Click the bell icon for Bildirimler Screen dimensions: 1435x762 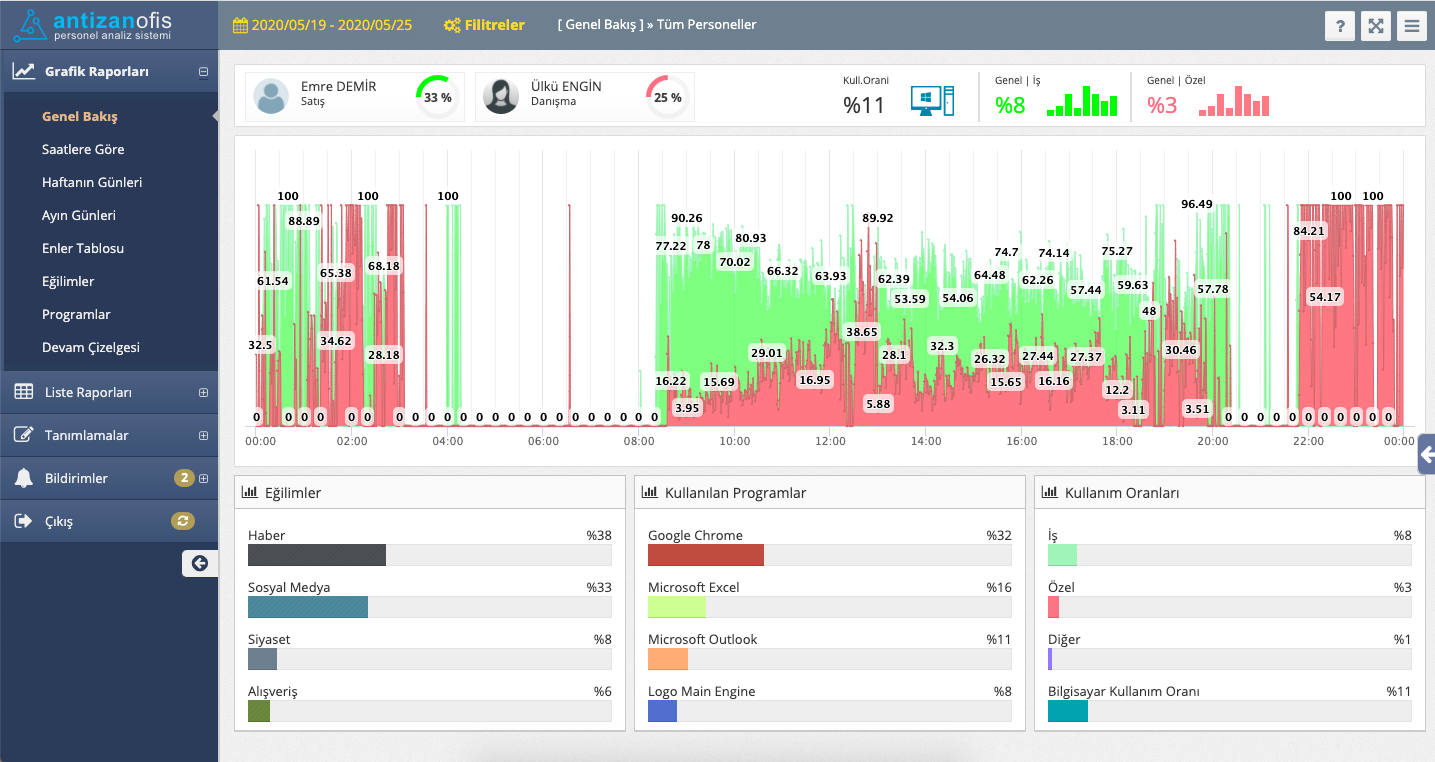pyautogui.click(x=23, y=478)
